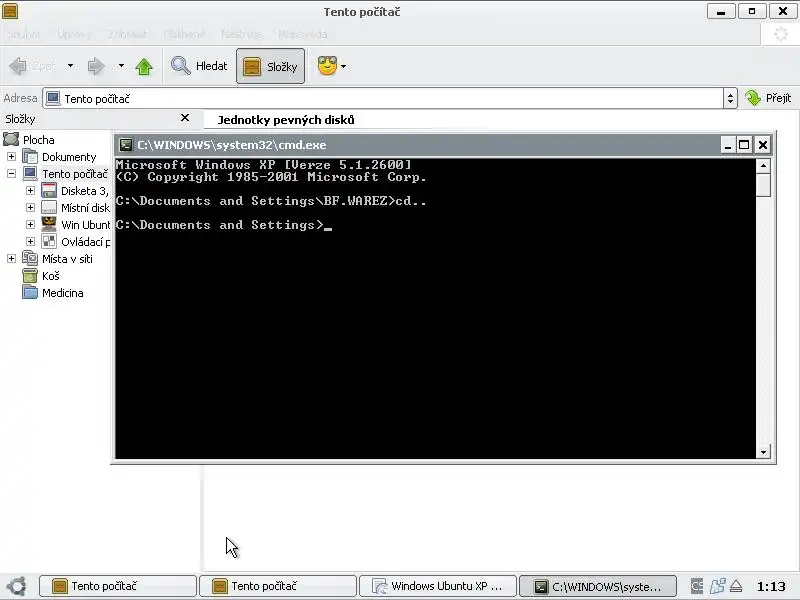The width and height of the screenshot is (800, 600).
Task: Select Dokumenty folder in tree
Action: tap(69, 157)
